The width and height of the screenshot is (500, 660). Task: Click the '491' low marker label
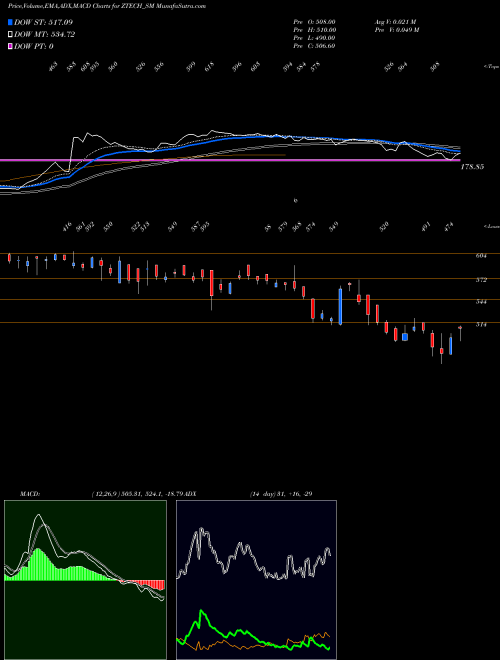(x=426, y=226)
